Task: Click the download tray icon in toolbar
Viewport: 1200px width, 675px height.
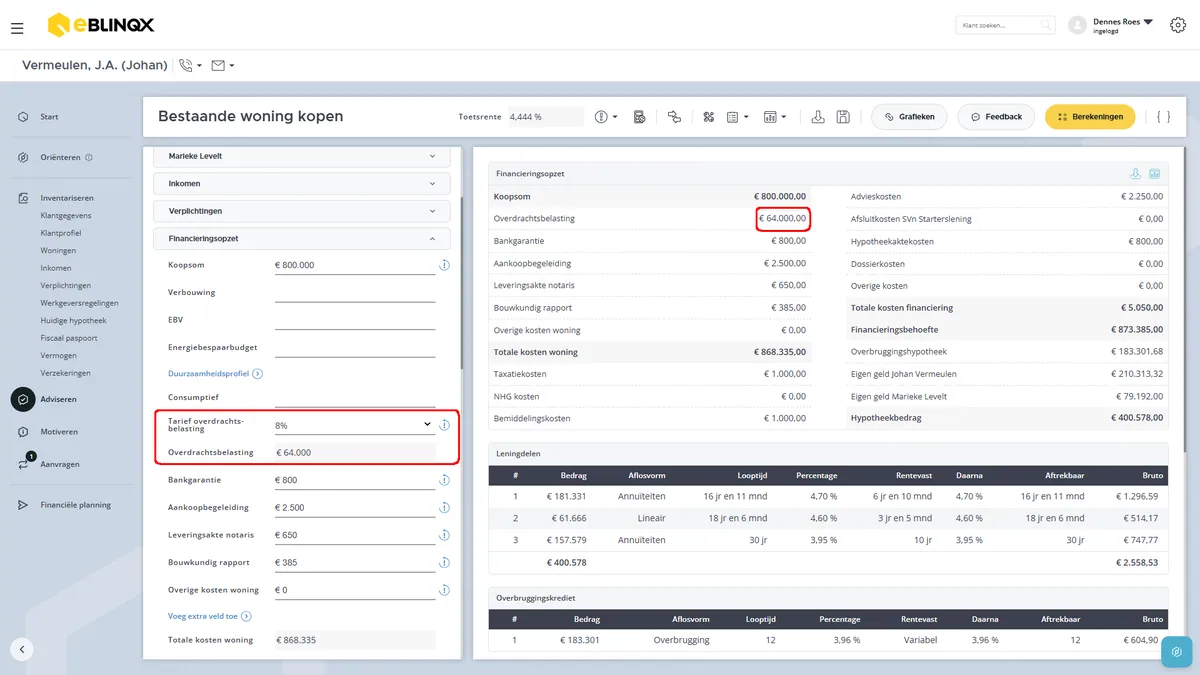Action: 818,117
